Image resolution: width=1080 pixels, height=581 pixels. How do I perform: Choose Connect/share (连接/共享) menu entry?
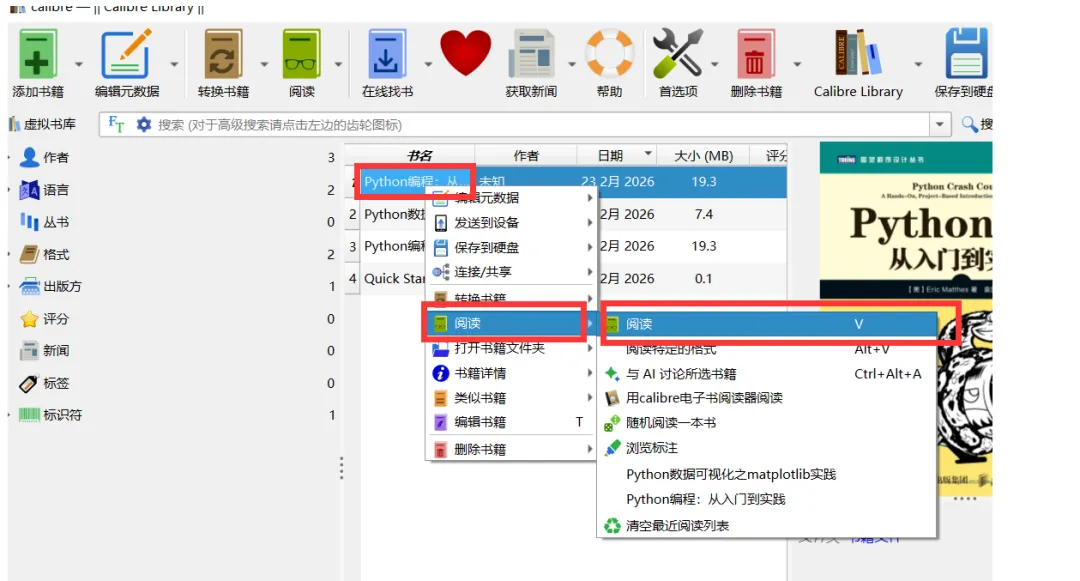pos(512,272)
